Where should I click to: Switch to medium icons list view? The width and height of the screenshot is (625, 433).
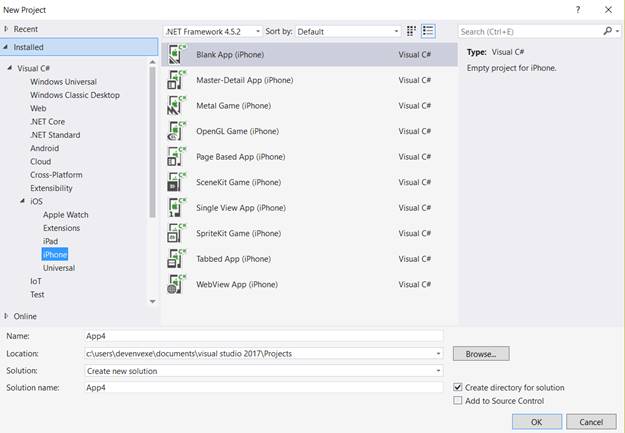click(x=428, y=31)
